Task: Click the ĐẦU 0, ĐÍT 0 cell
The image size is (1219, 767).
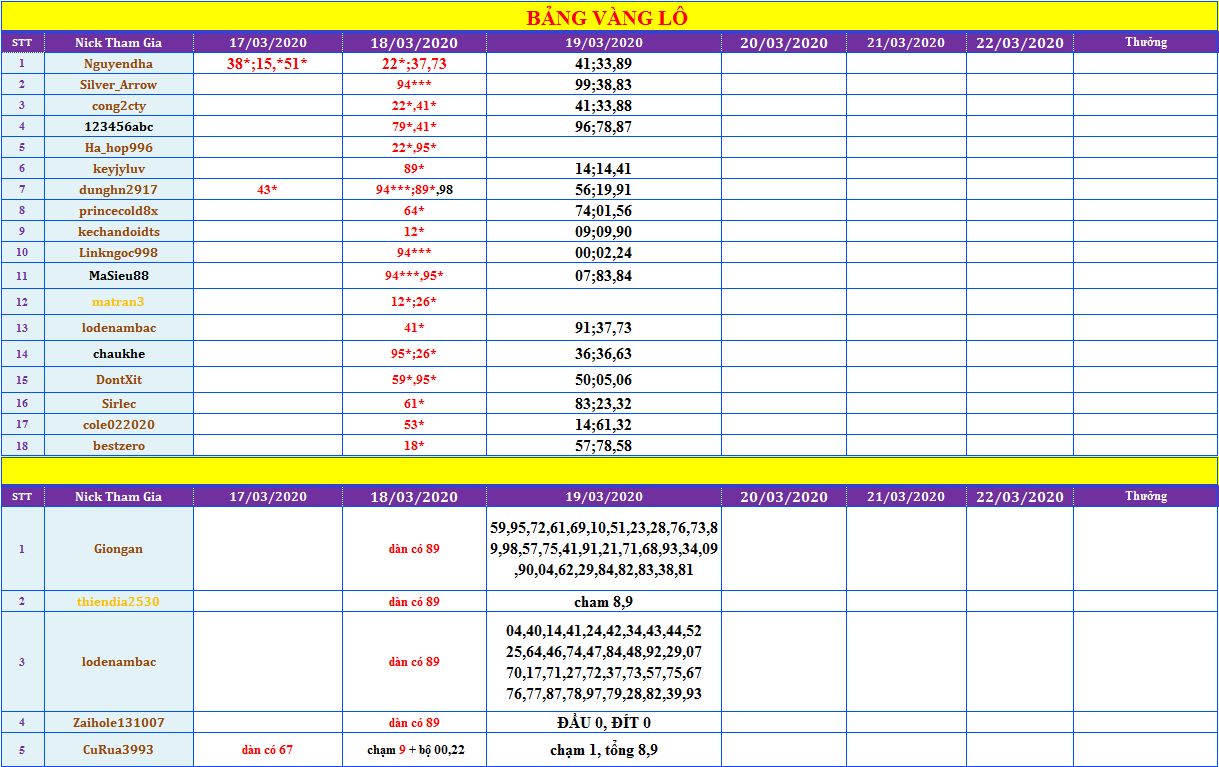Action: pyautogui.click(x=603, y=722)
